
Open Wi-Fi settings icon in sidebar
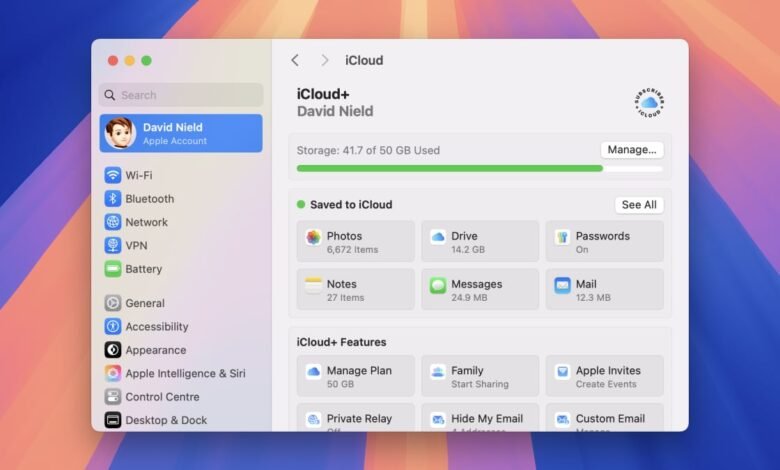(x=112, y=175)
